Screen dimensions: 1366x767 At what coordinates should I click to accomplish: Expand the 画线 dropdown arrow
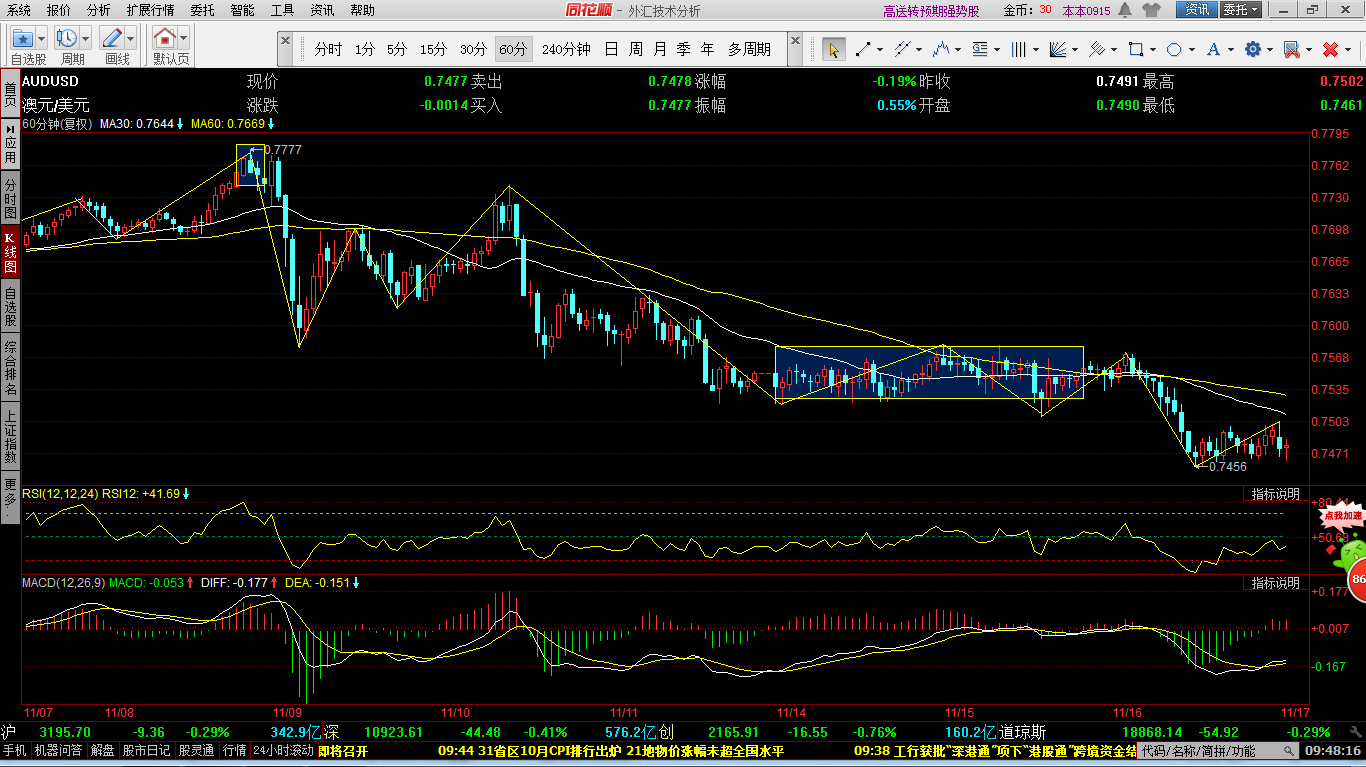point(131,39)
